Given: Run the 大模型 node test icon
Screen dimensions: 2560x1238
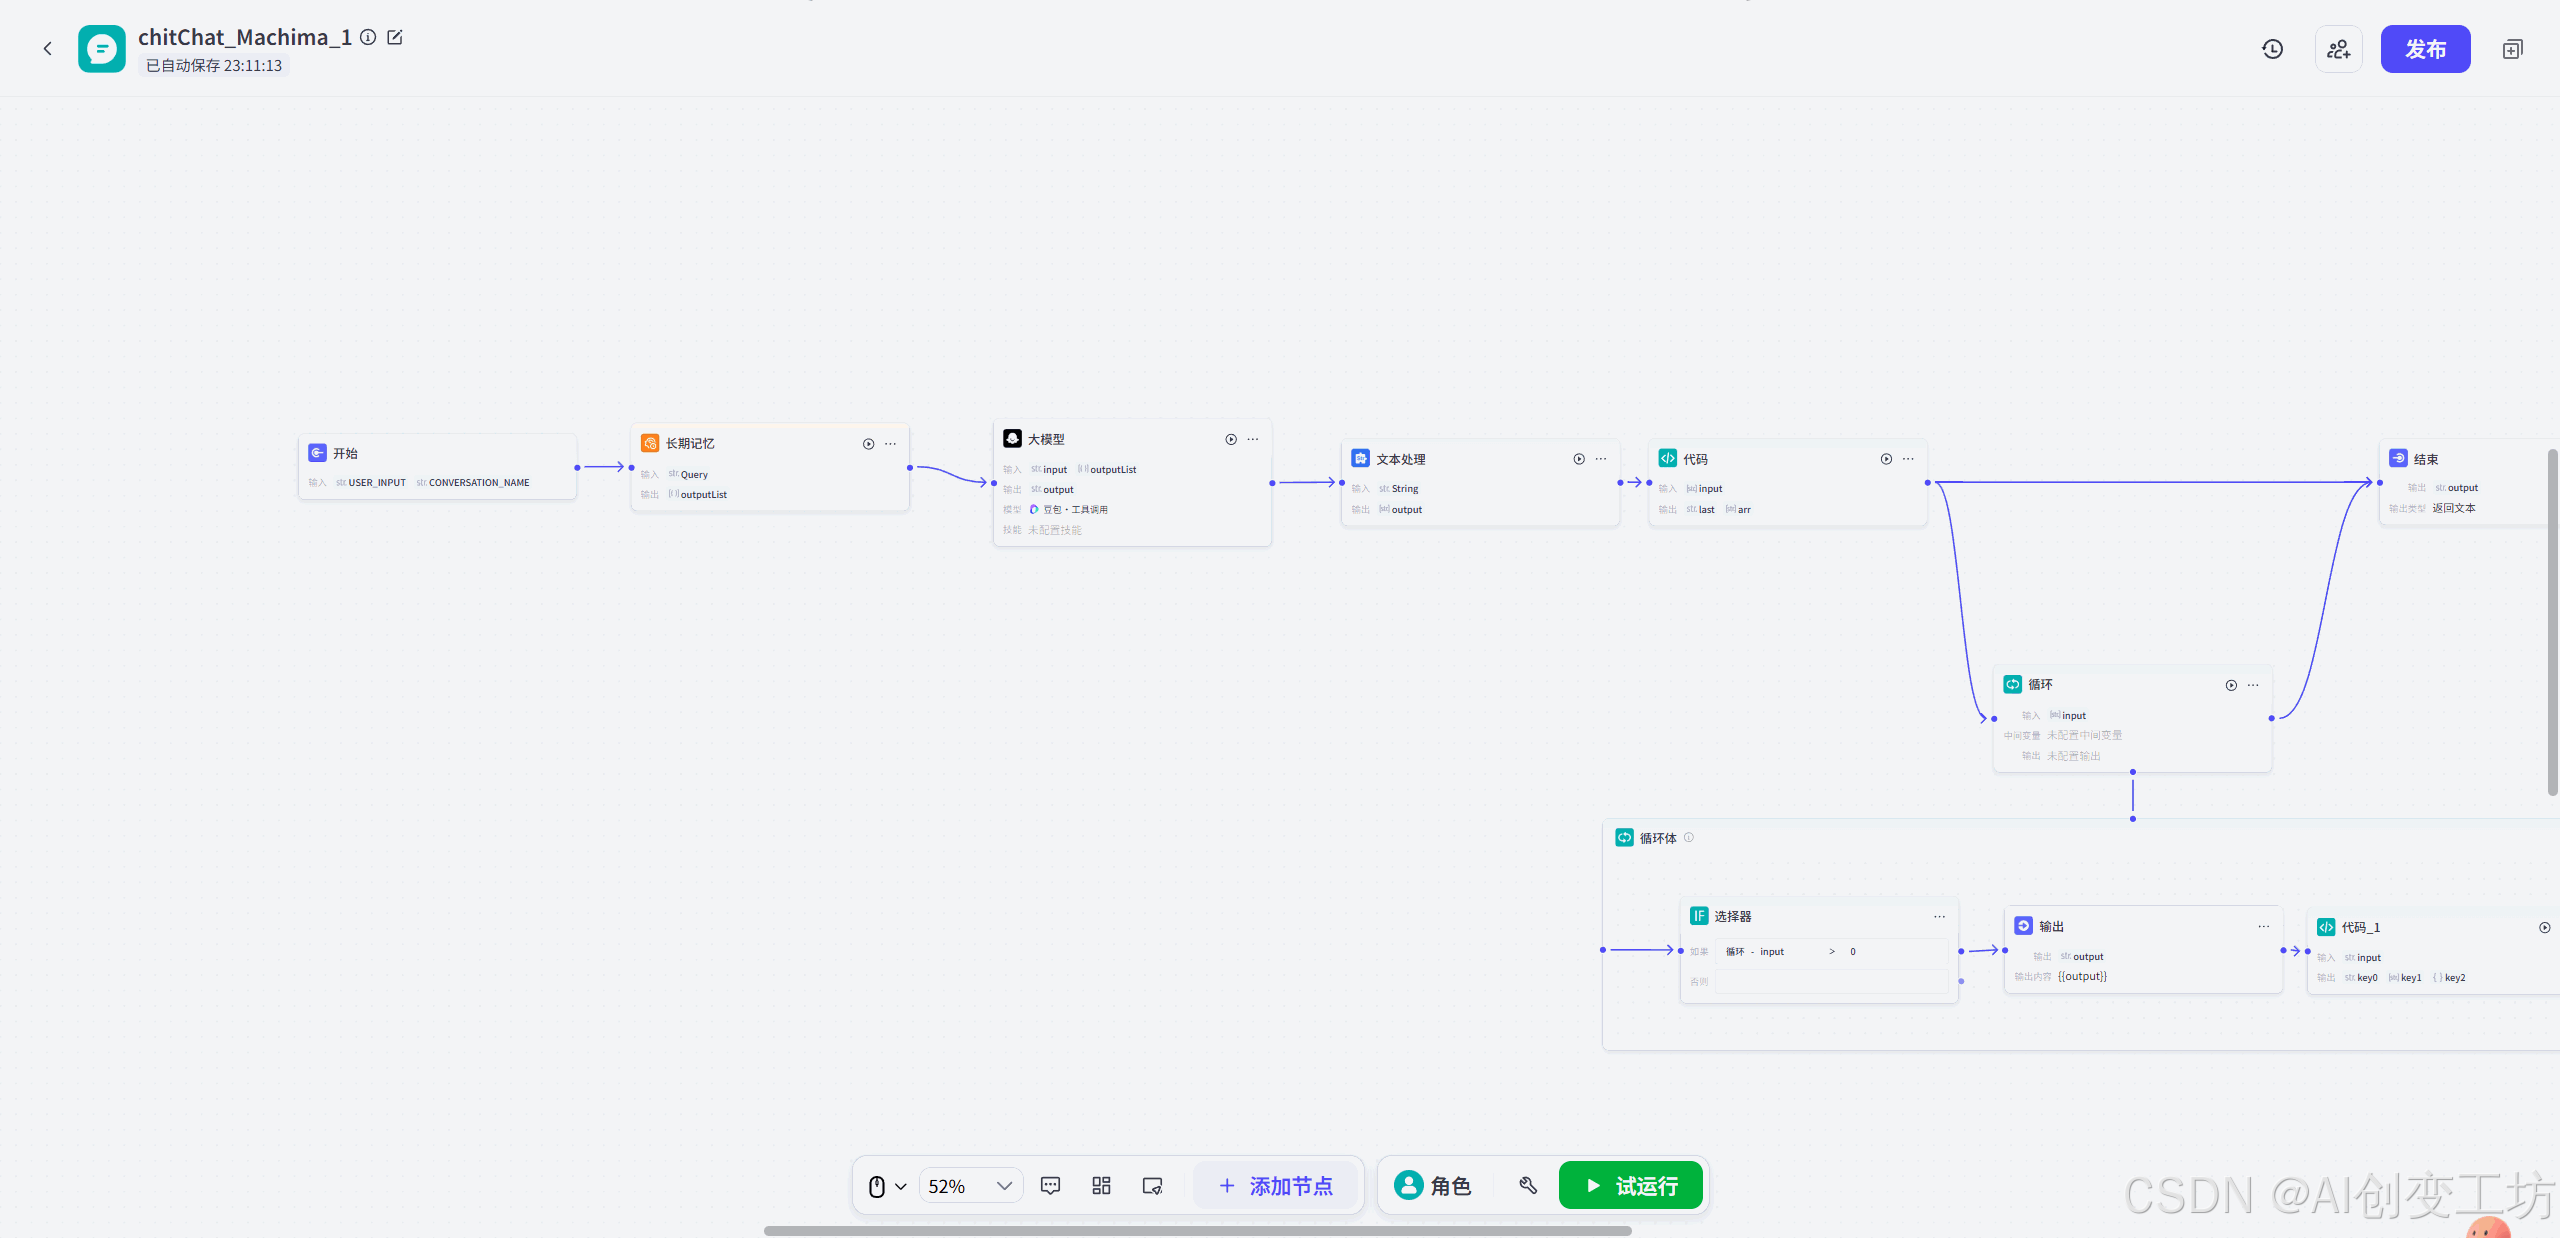Looking at the screenshot, I should click(x=1231, y=439).
